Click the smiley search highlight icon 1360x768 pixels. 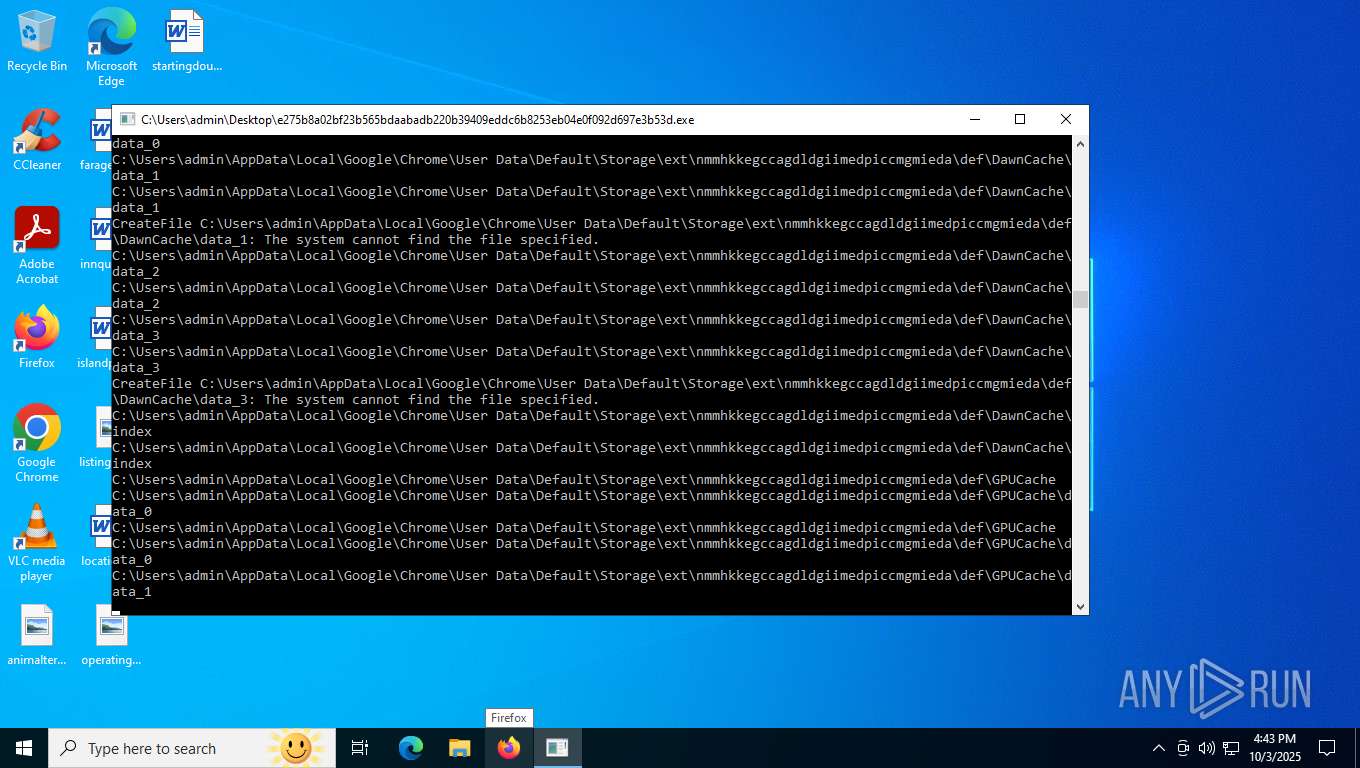coord(296,748)
